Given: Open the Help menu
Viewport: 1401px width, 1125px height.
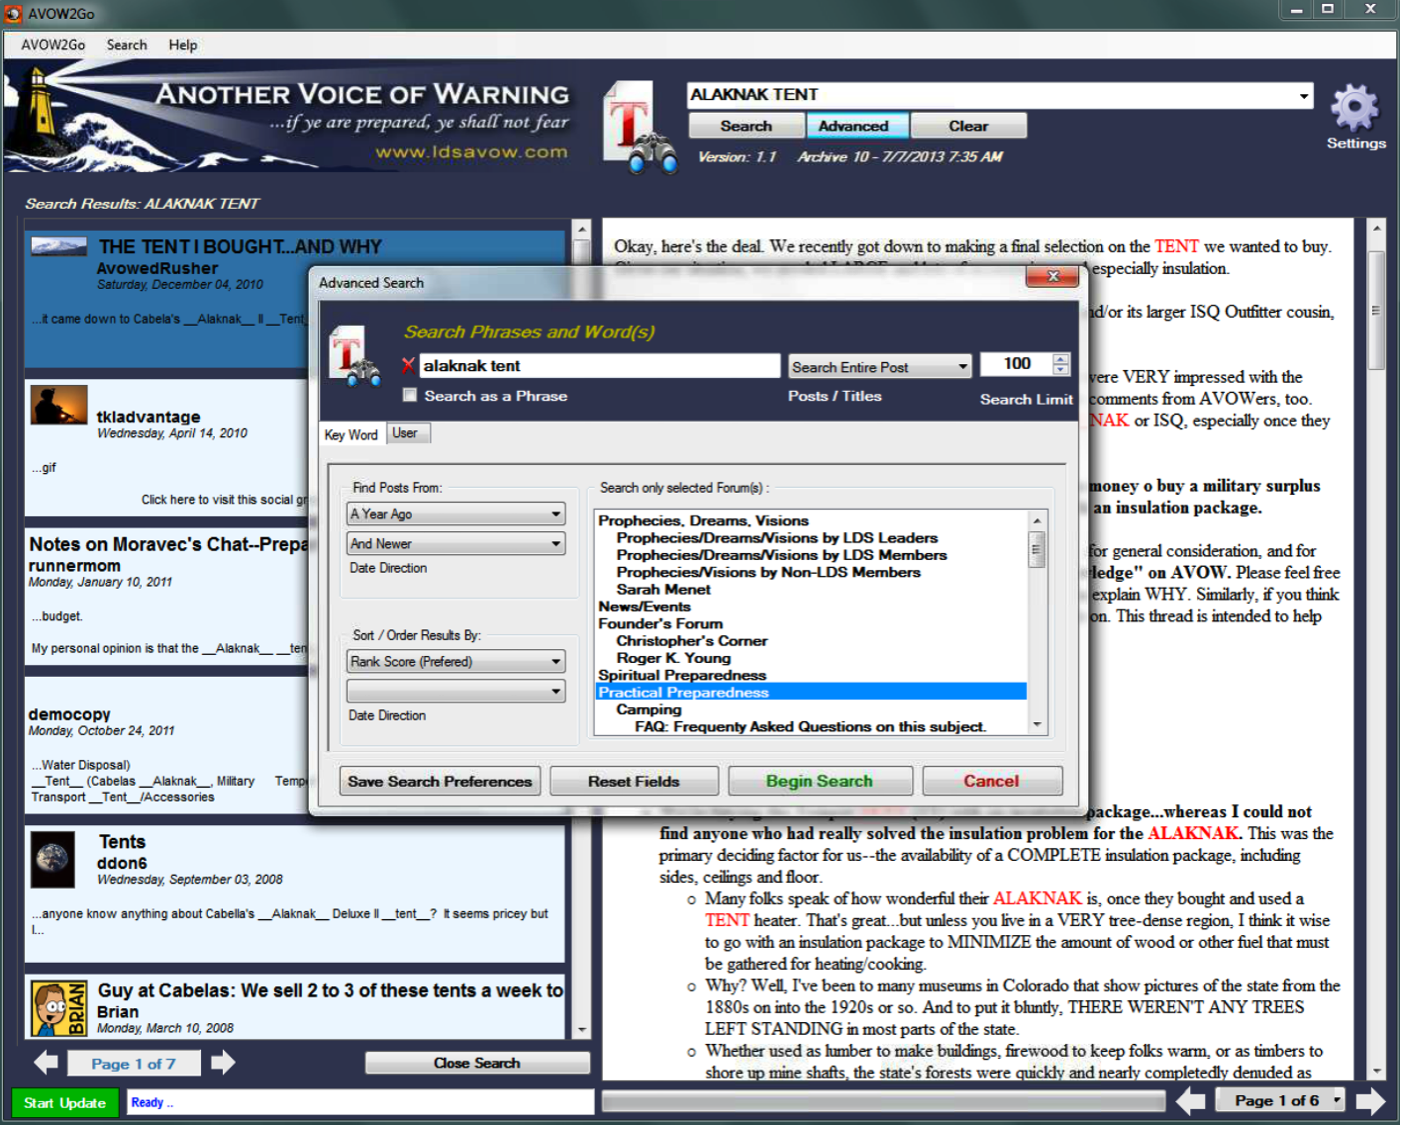Looking at the screenshot, I should (x=182, y=45).
